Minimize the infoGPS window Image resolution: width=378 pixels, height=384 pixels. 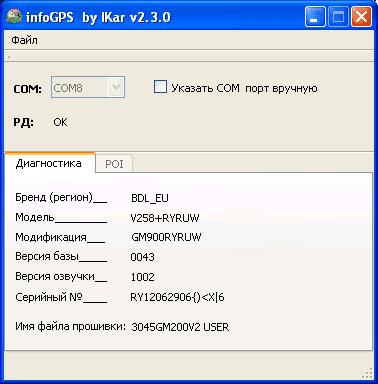point(315,17)
